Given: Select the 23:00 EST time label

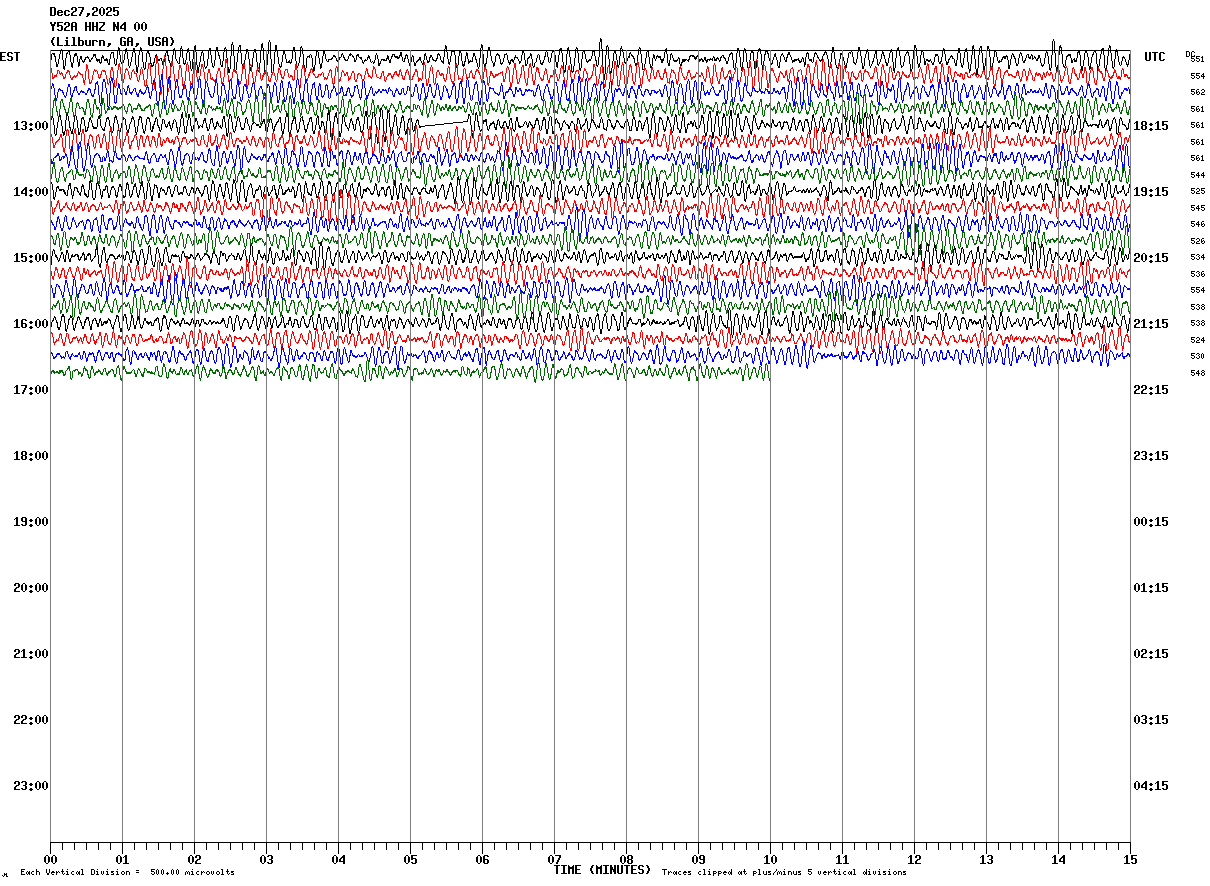Looking at the screenshot, I should click(x=31, y=786).
